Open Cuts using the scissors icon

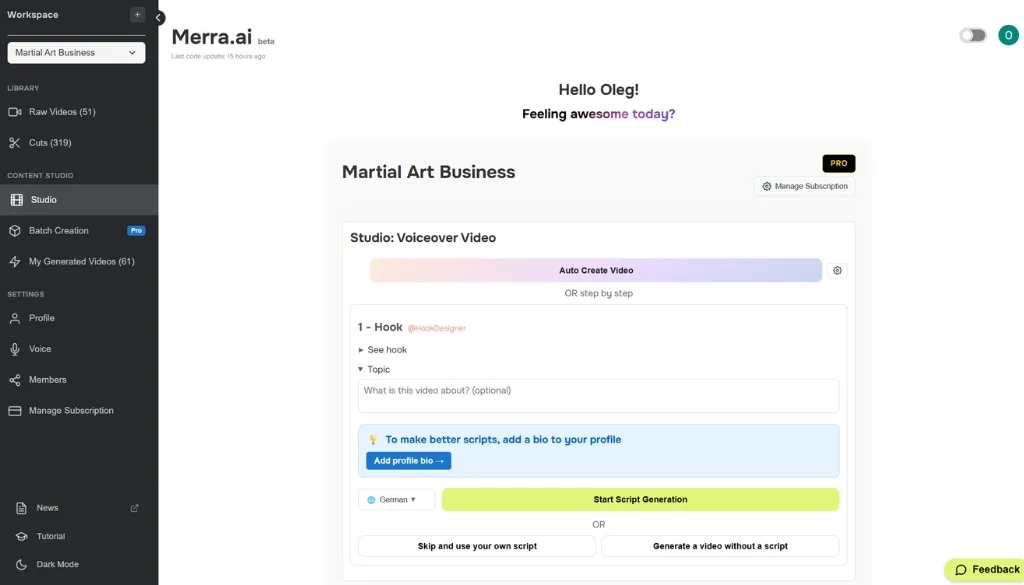tap(16, 141)
